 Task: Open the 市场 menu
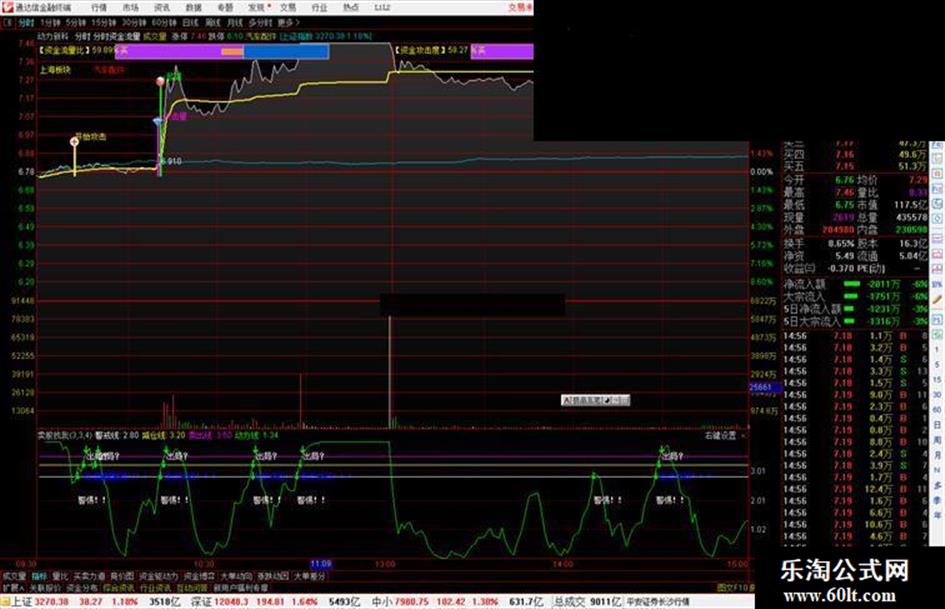130,8
